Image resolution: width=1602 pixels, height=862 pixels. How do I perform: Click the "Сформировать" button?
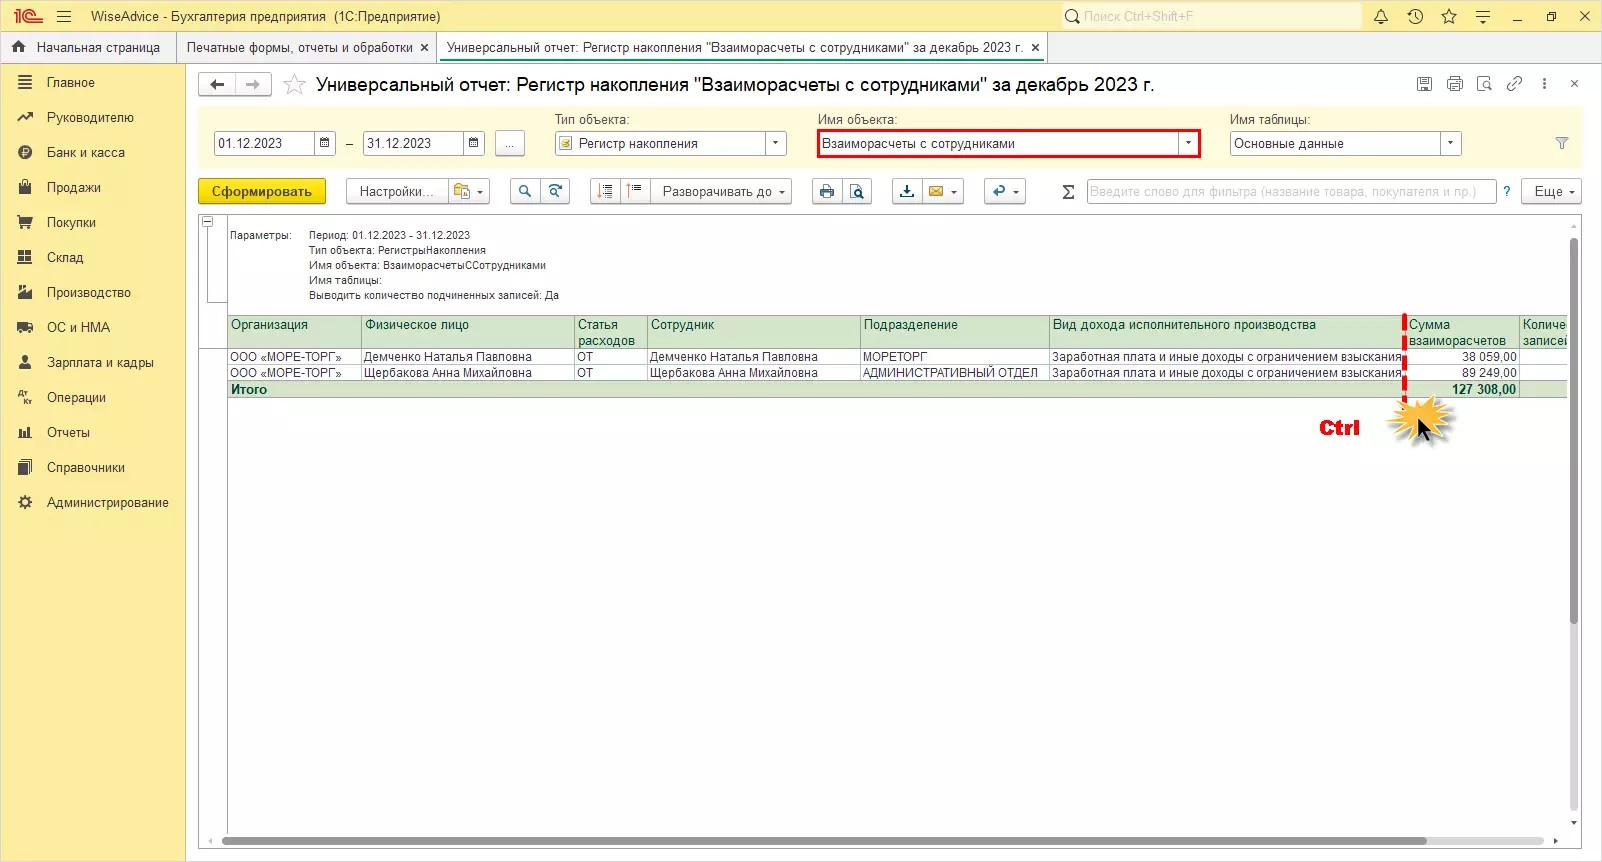point(262,192)
